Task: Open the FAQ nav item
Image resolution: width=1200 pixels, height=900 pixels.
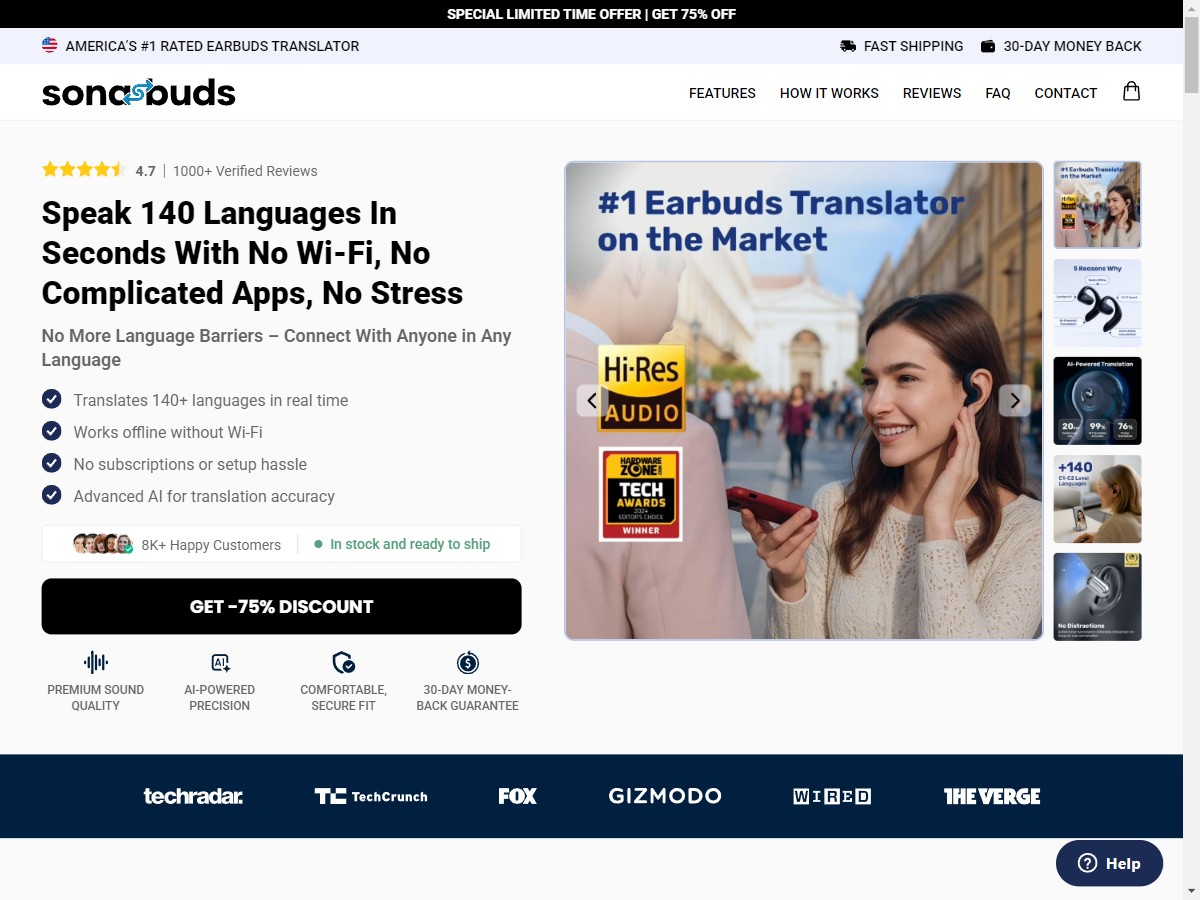Action: [998, 93]
